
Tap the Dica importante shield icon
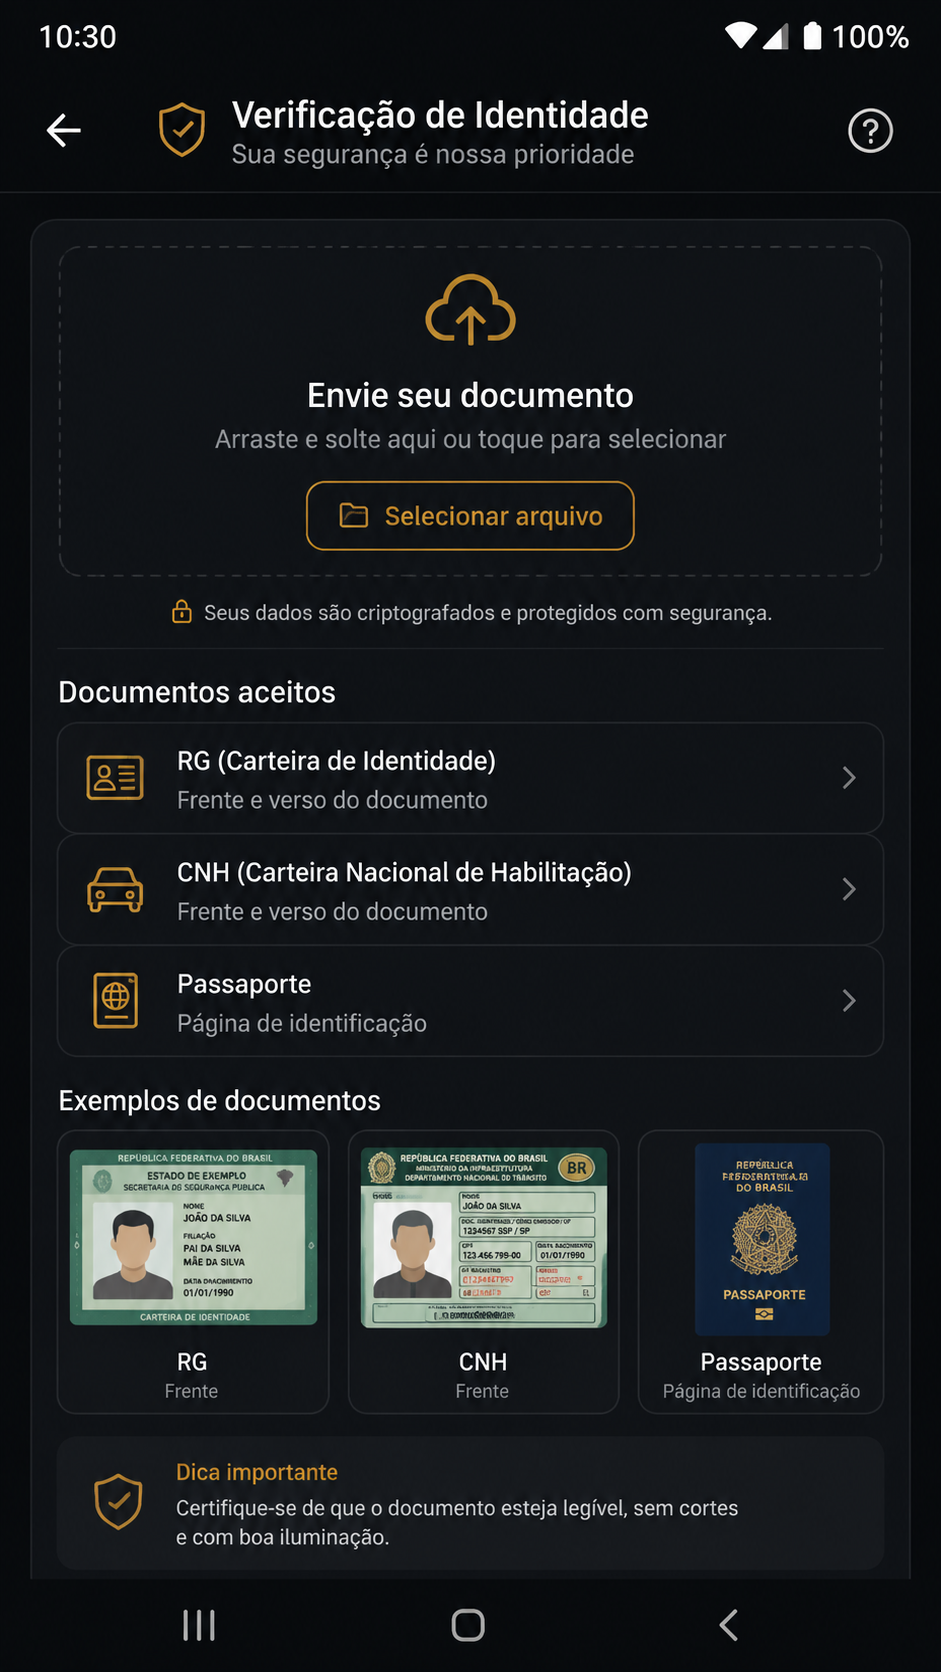coord(118,1501)
